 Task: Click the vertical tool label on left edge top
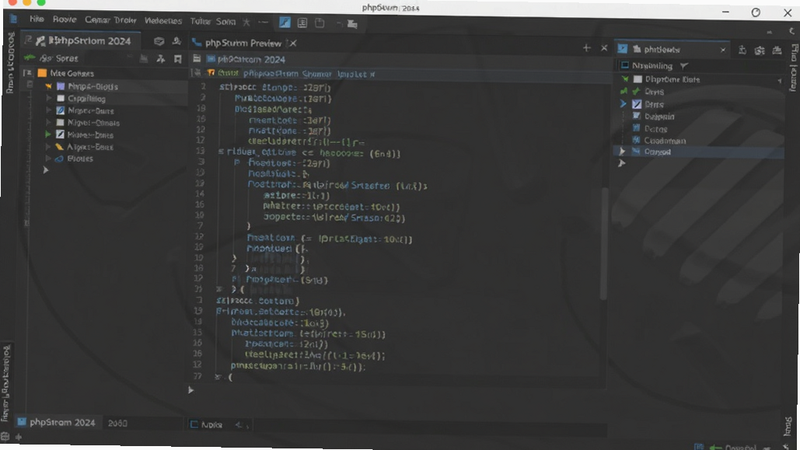10,63
